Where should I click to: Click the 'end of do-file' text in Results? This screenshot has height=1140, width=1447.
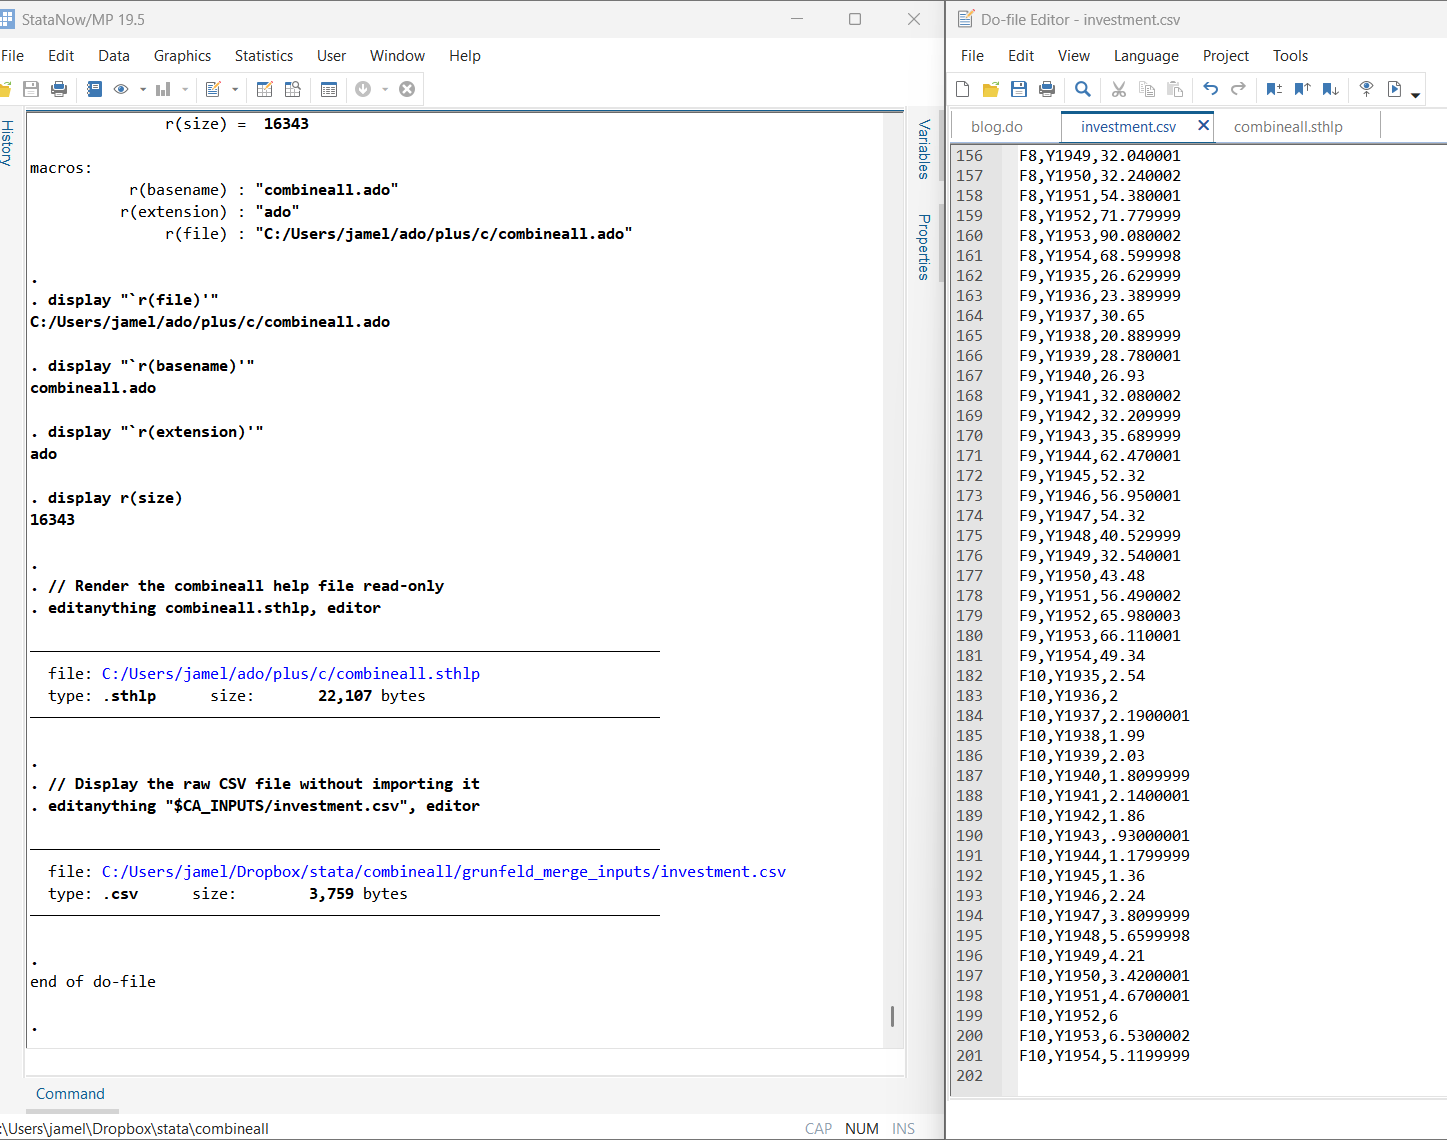pyautogui.click(x=93, y=982)
